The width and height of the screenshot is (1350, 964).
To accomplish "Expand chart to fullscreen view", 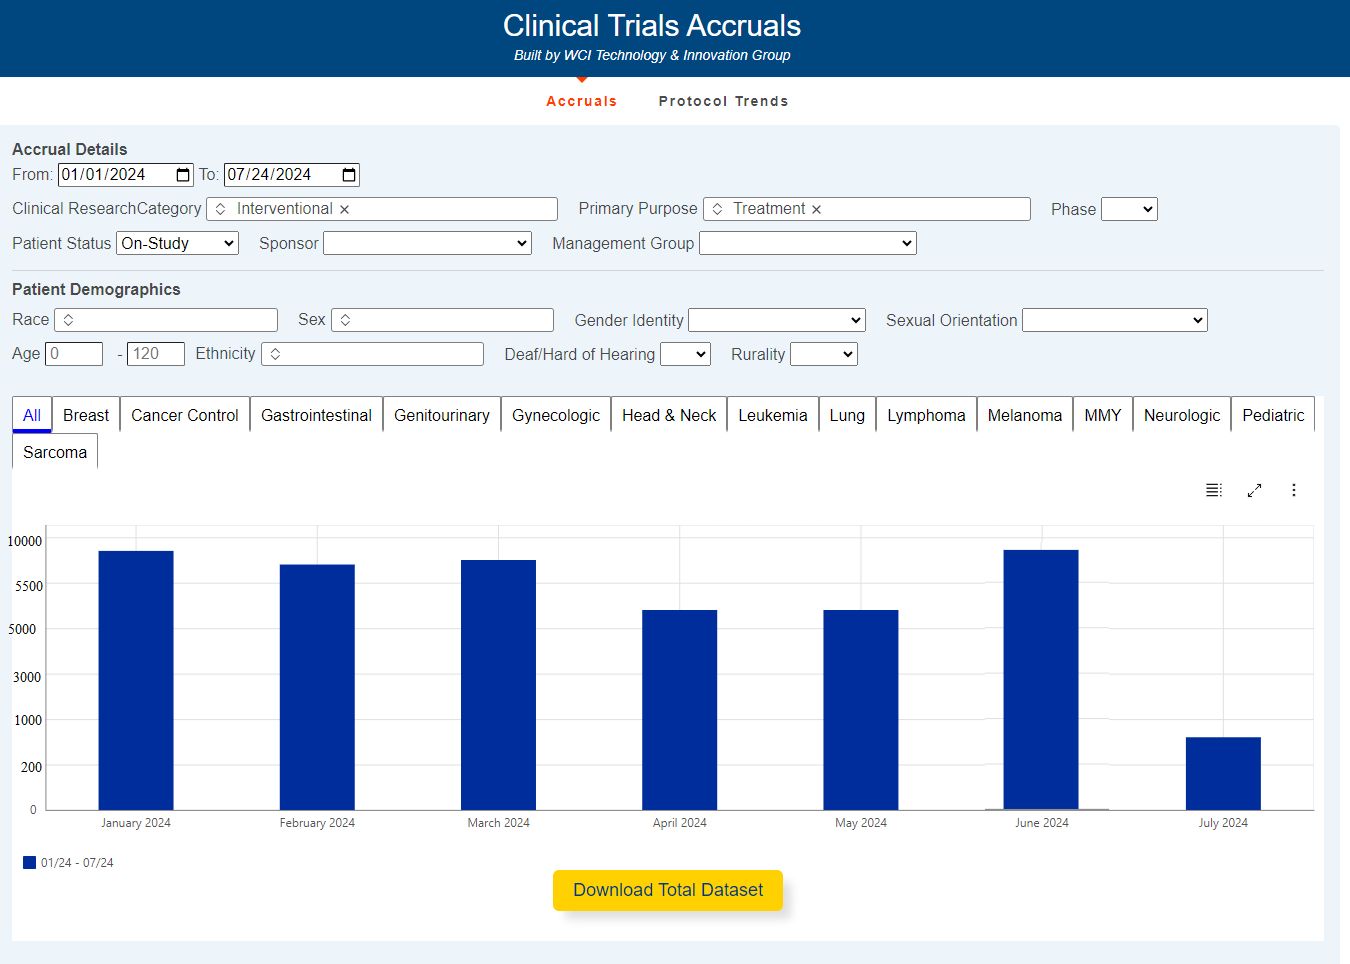I will pyautogui.click(x=1254, y=490).
